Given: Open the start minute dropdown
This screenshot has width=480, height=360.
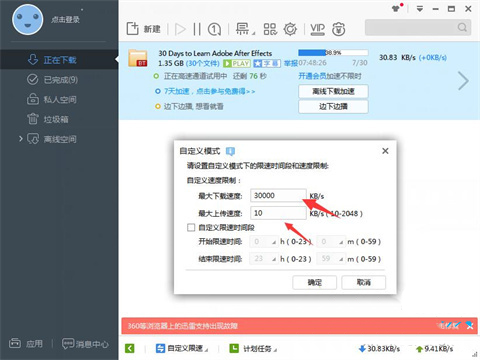Looking at the screenshot, I should click(x=331, y=241).
